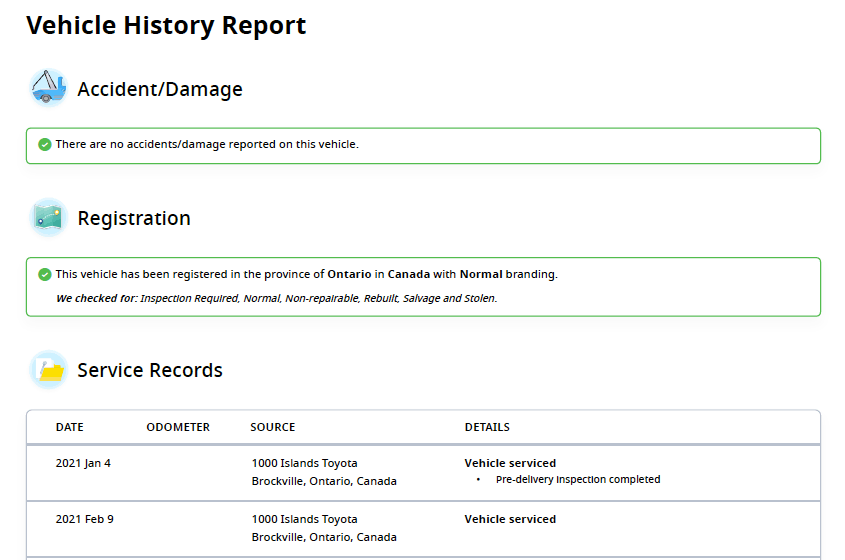Click the ODOMETER column header
845x560 pixels.
click(x=178, y=427)
